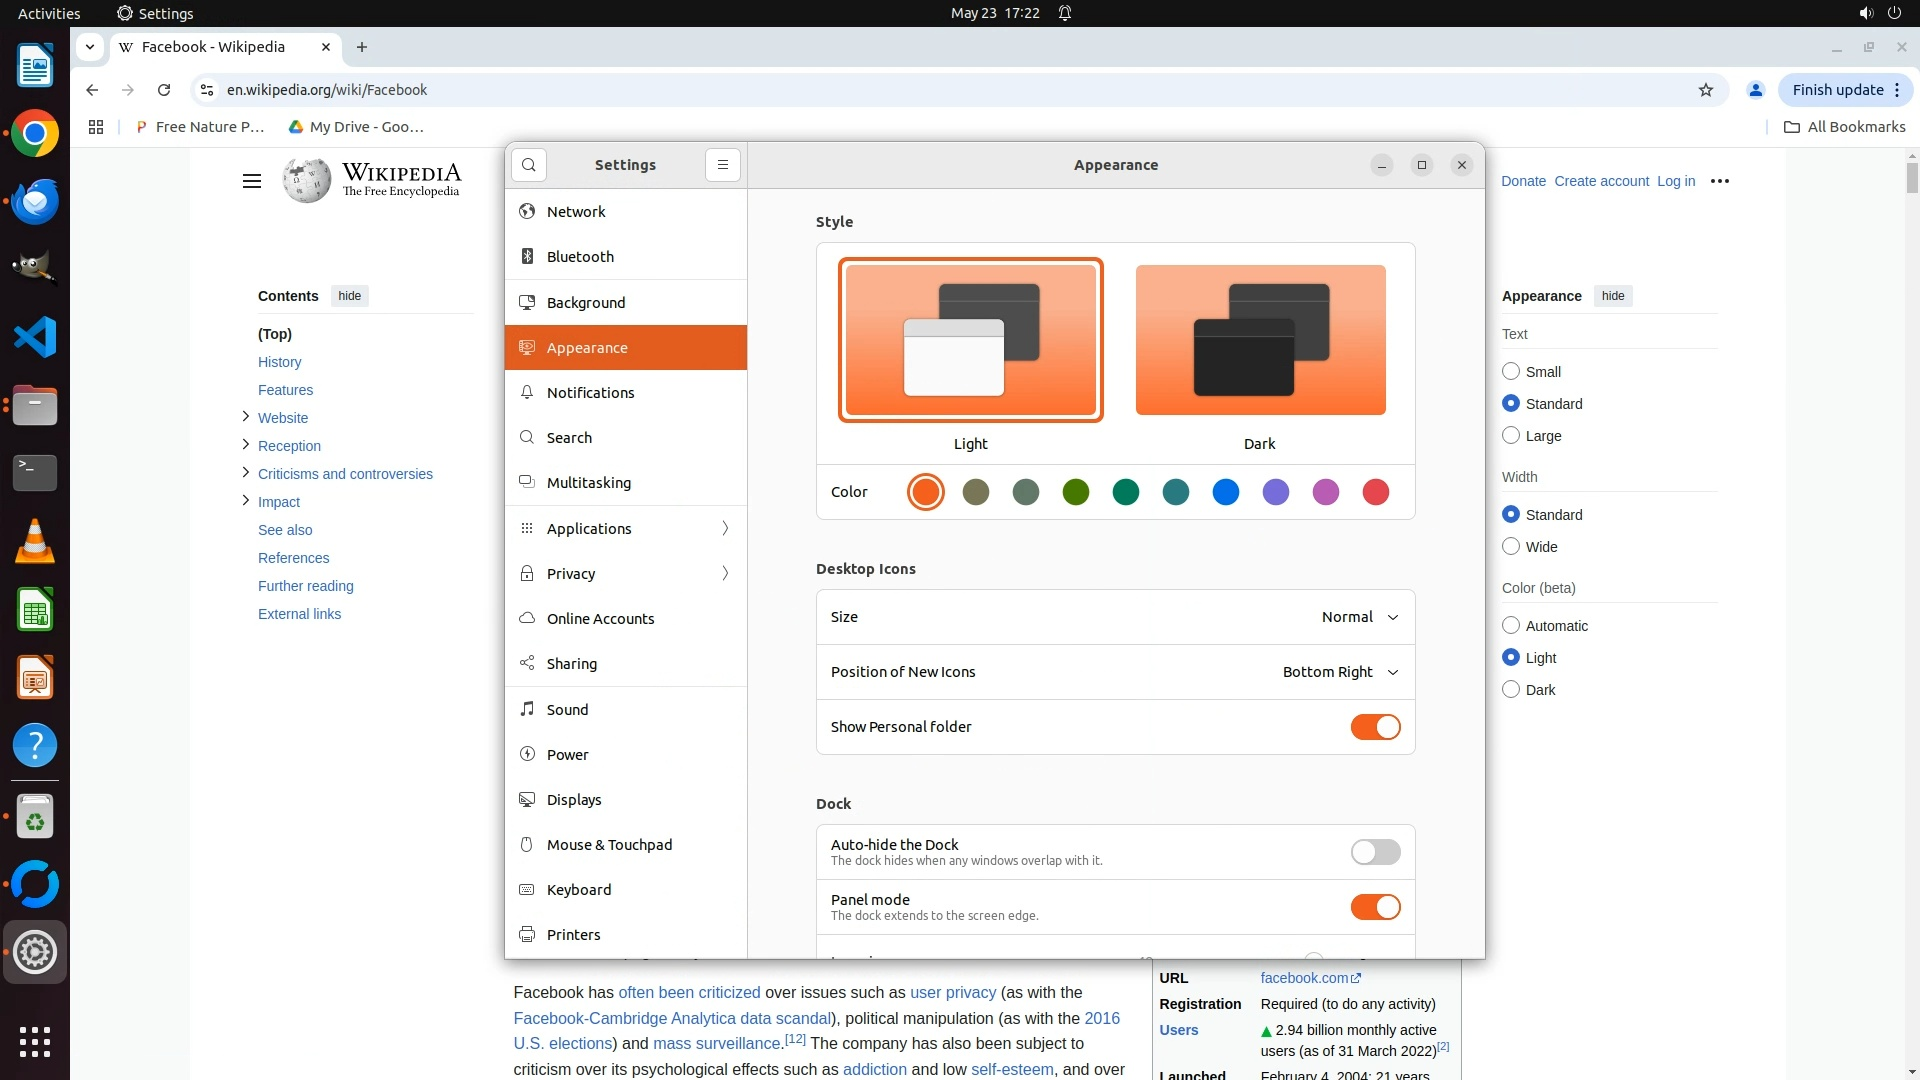Open the Settings hamburger menu button
Screen dimensions: 1920x1080
722,165
